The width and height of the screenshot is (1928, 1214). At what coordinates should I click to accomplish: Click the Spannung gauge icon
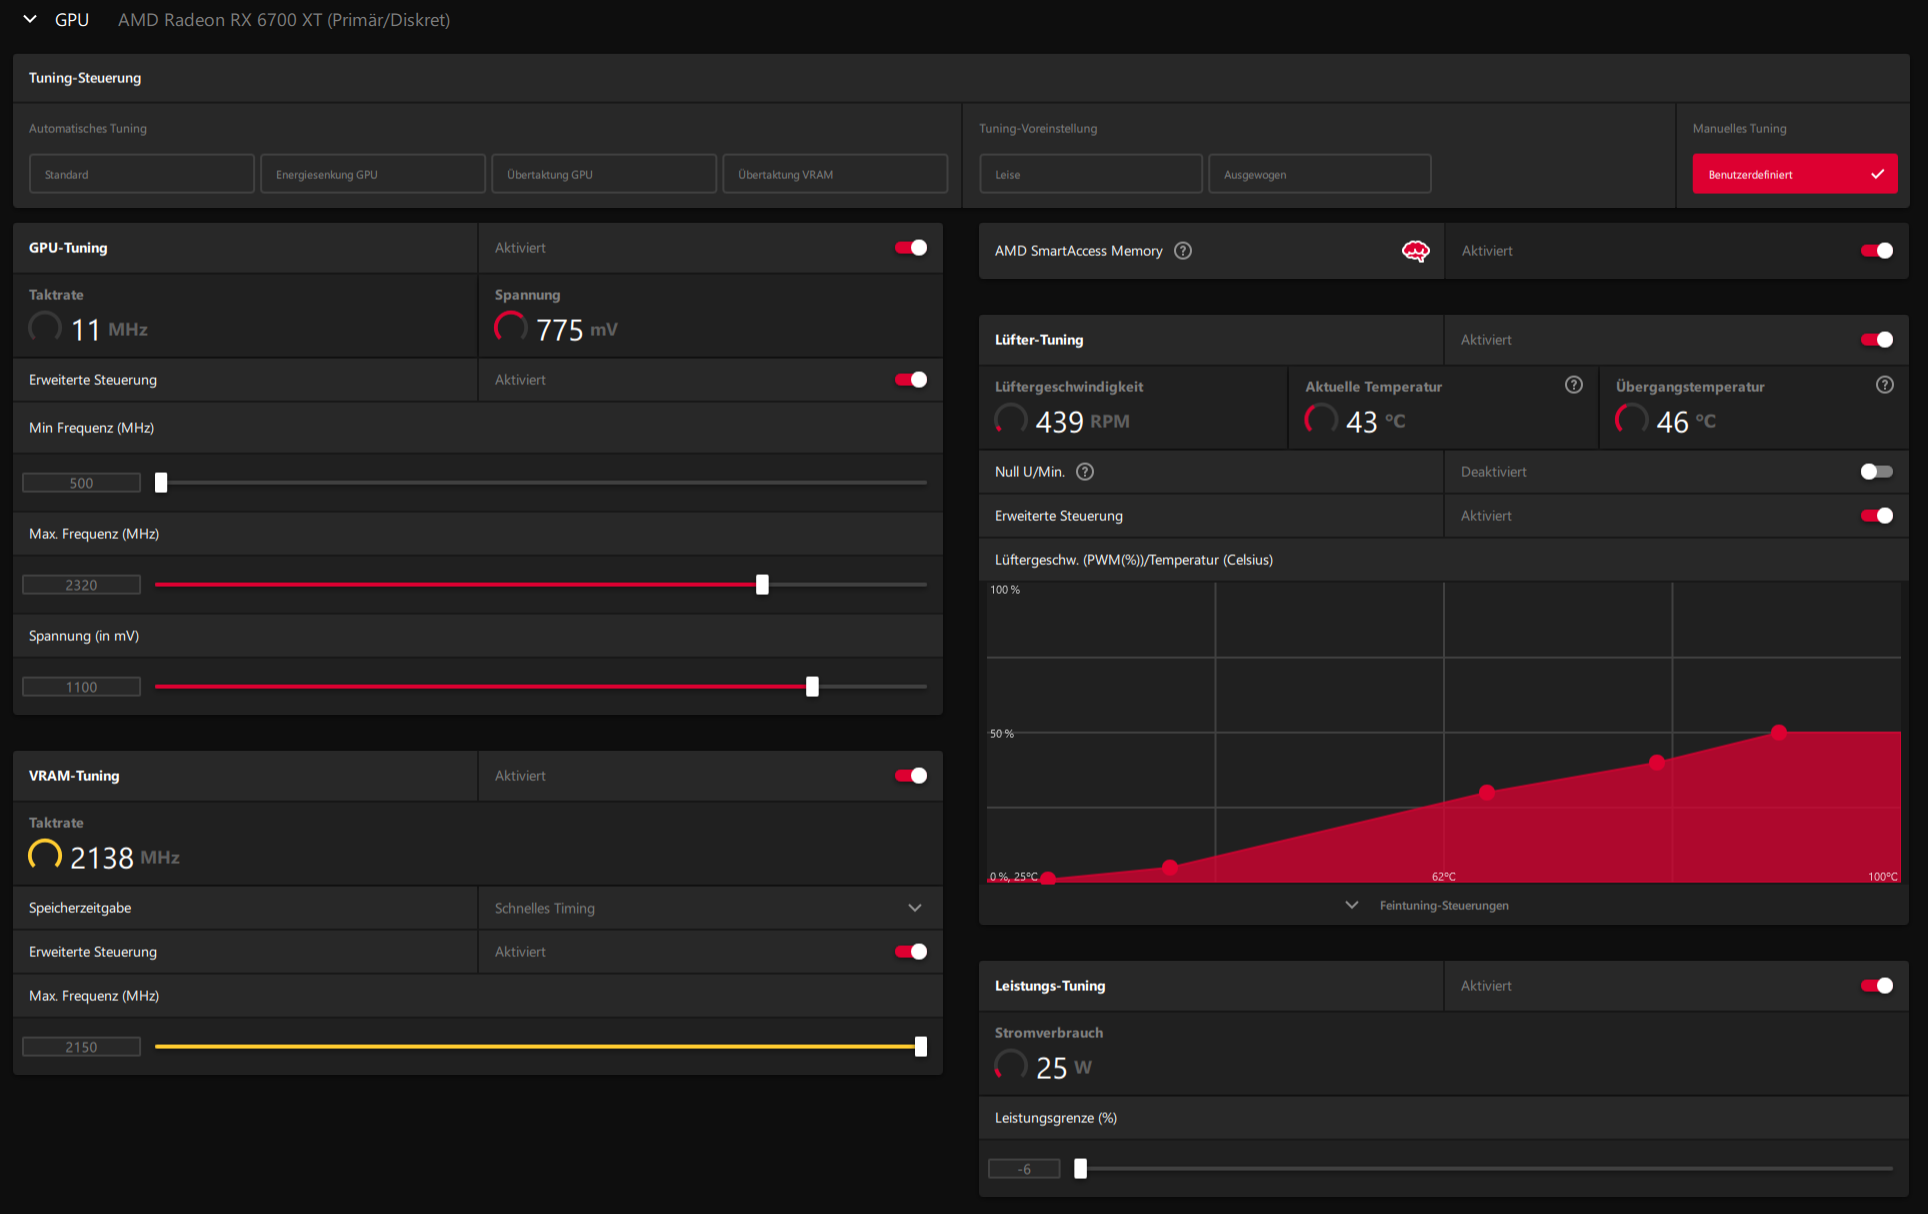pos(511,327)
